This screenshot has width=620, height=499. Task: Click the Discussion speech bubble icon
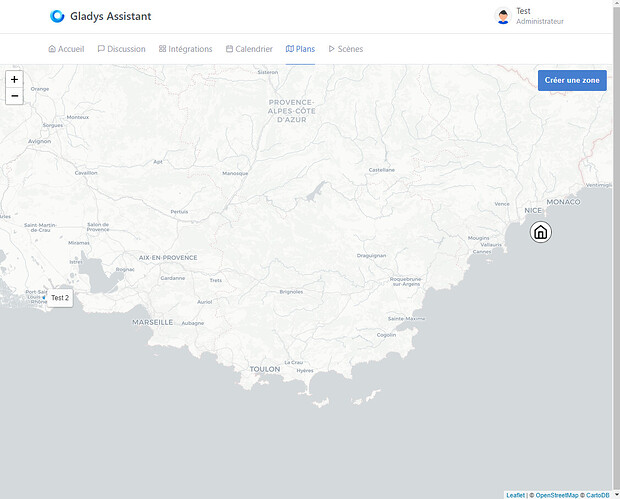[101, 49]
